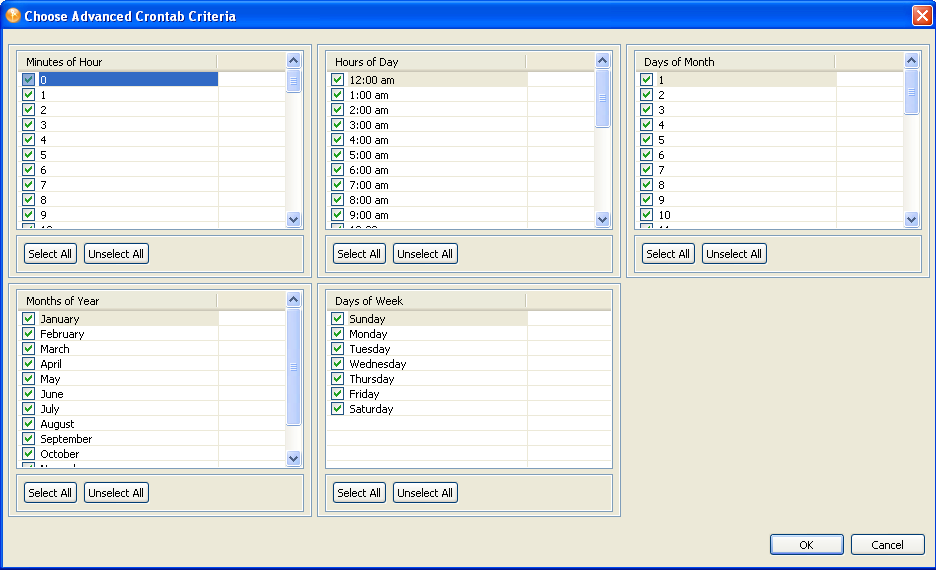936x570 pixels.
Task: Unselect All under Months of Year
Action: click(x=116, y=492)
